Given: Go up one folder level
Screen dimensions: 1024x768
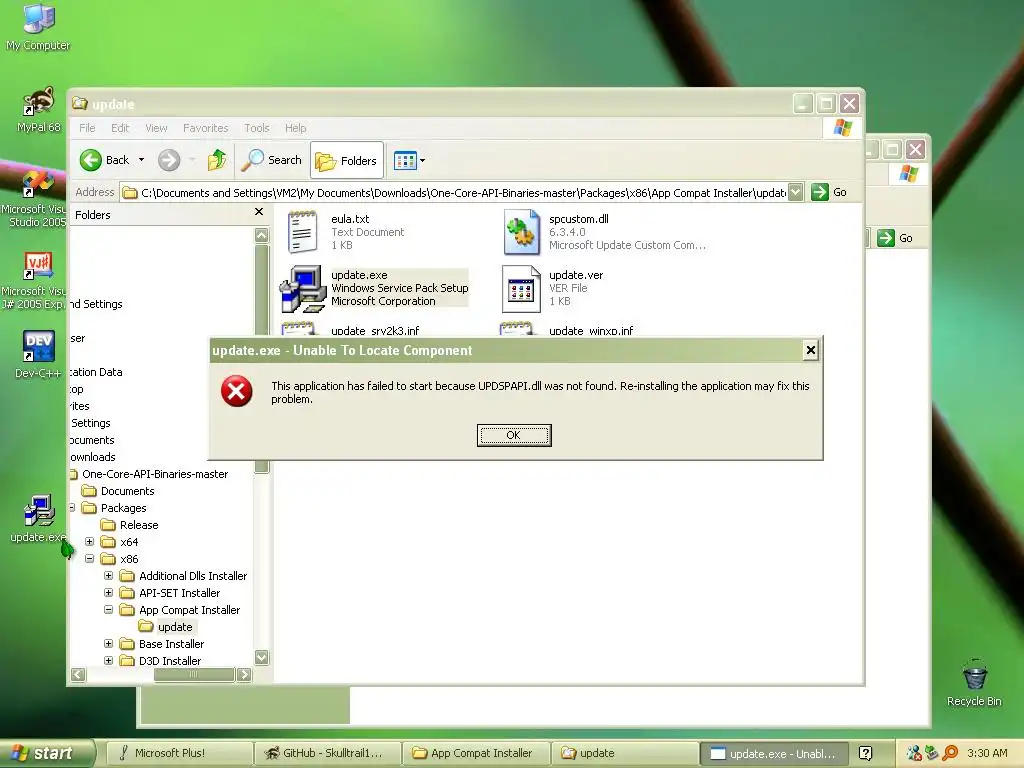Looking at the screenshot, I should click(x=217, y=160).
